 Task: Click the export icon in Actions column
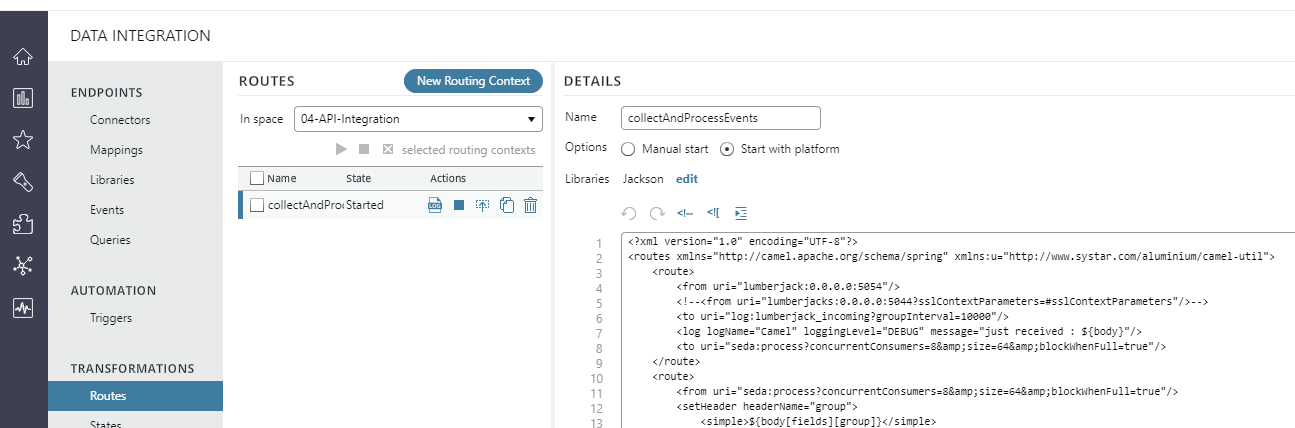[483, 205]
